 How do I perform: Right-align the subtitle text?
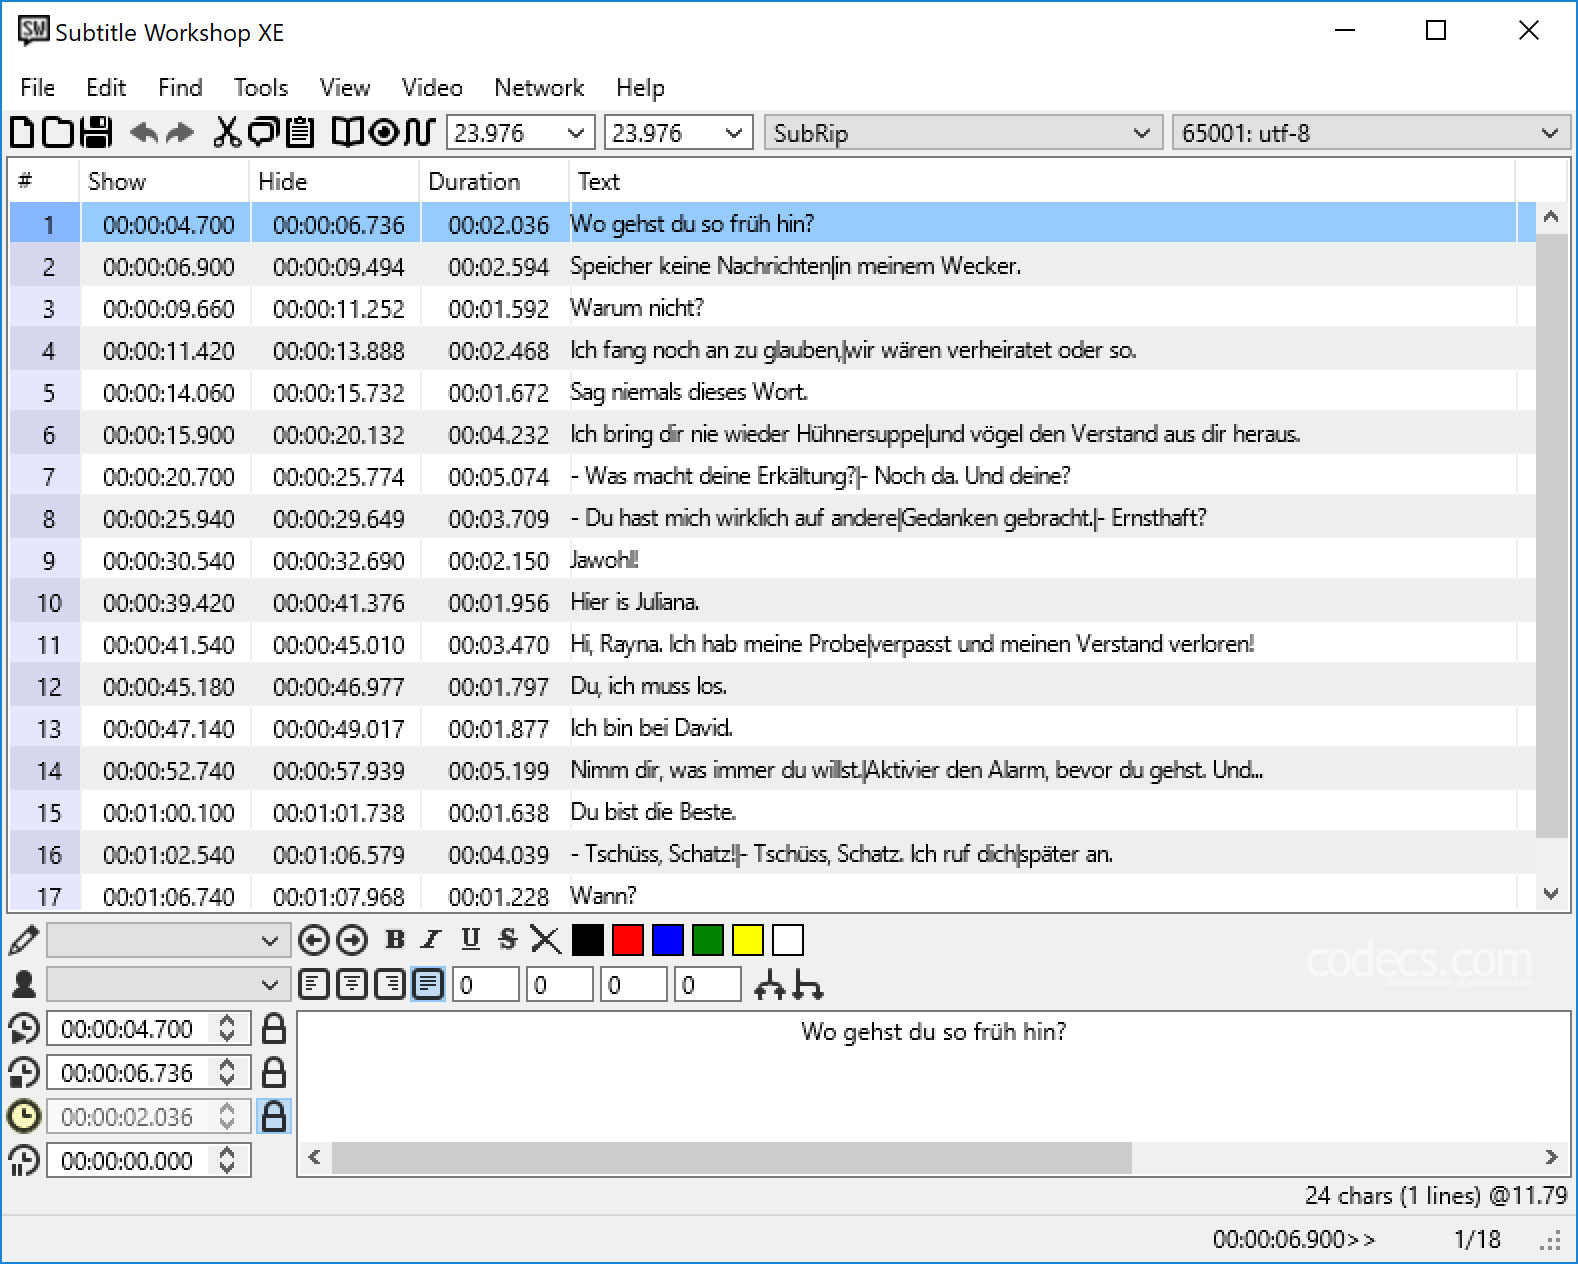[x=390, y=985]
